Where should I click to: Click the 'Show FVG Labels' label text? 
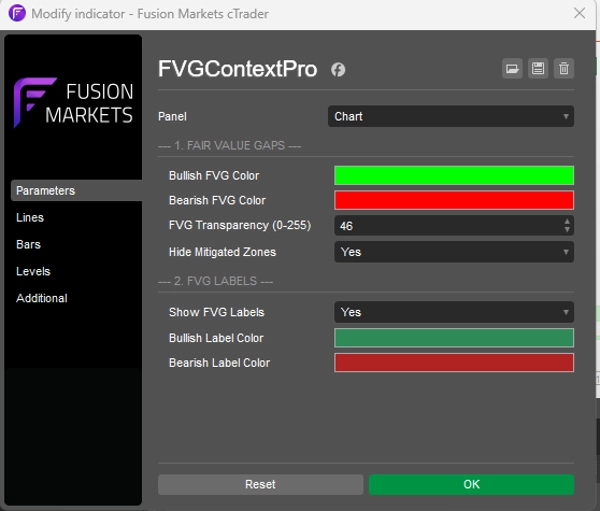click(217, 312)
